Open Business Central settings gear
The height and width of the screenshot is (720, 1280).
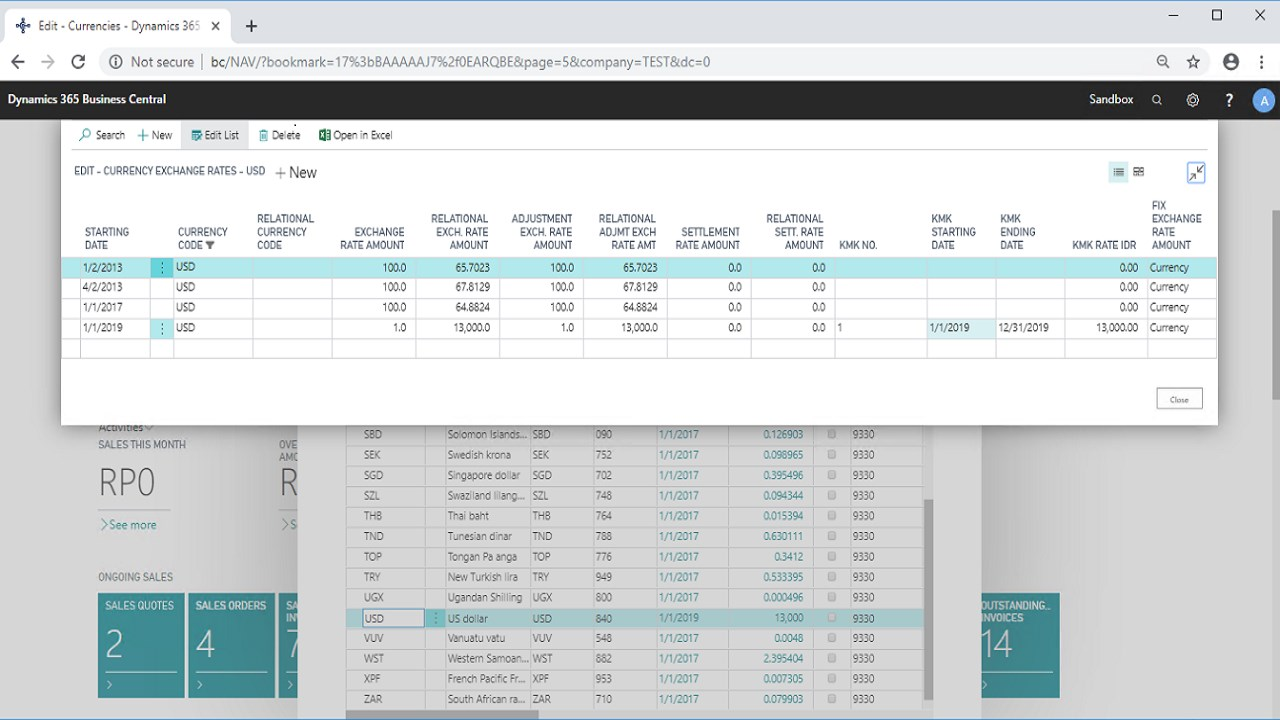point(1193,100)
